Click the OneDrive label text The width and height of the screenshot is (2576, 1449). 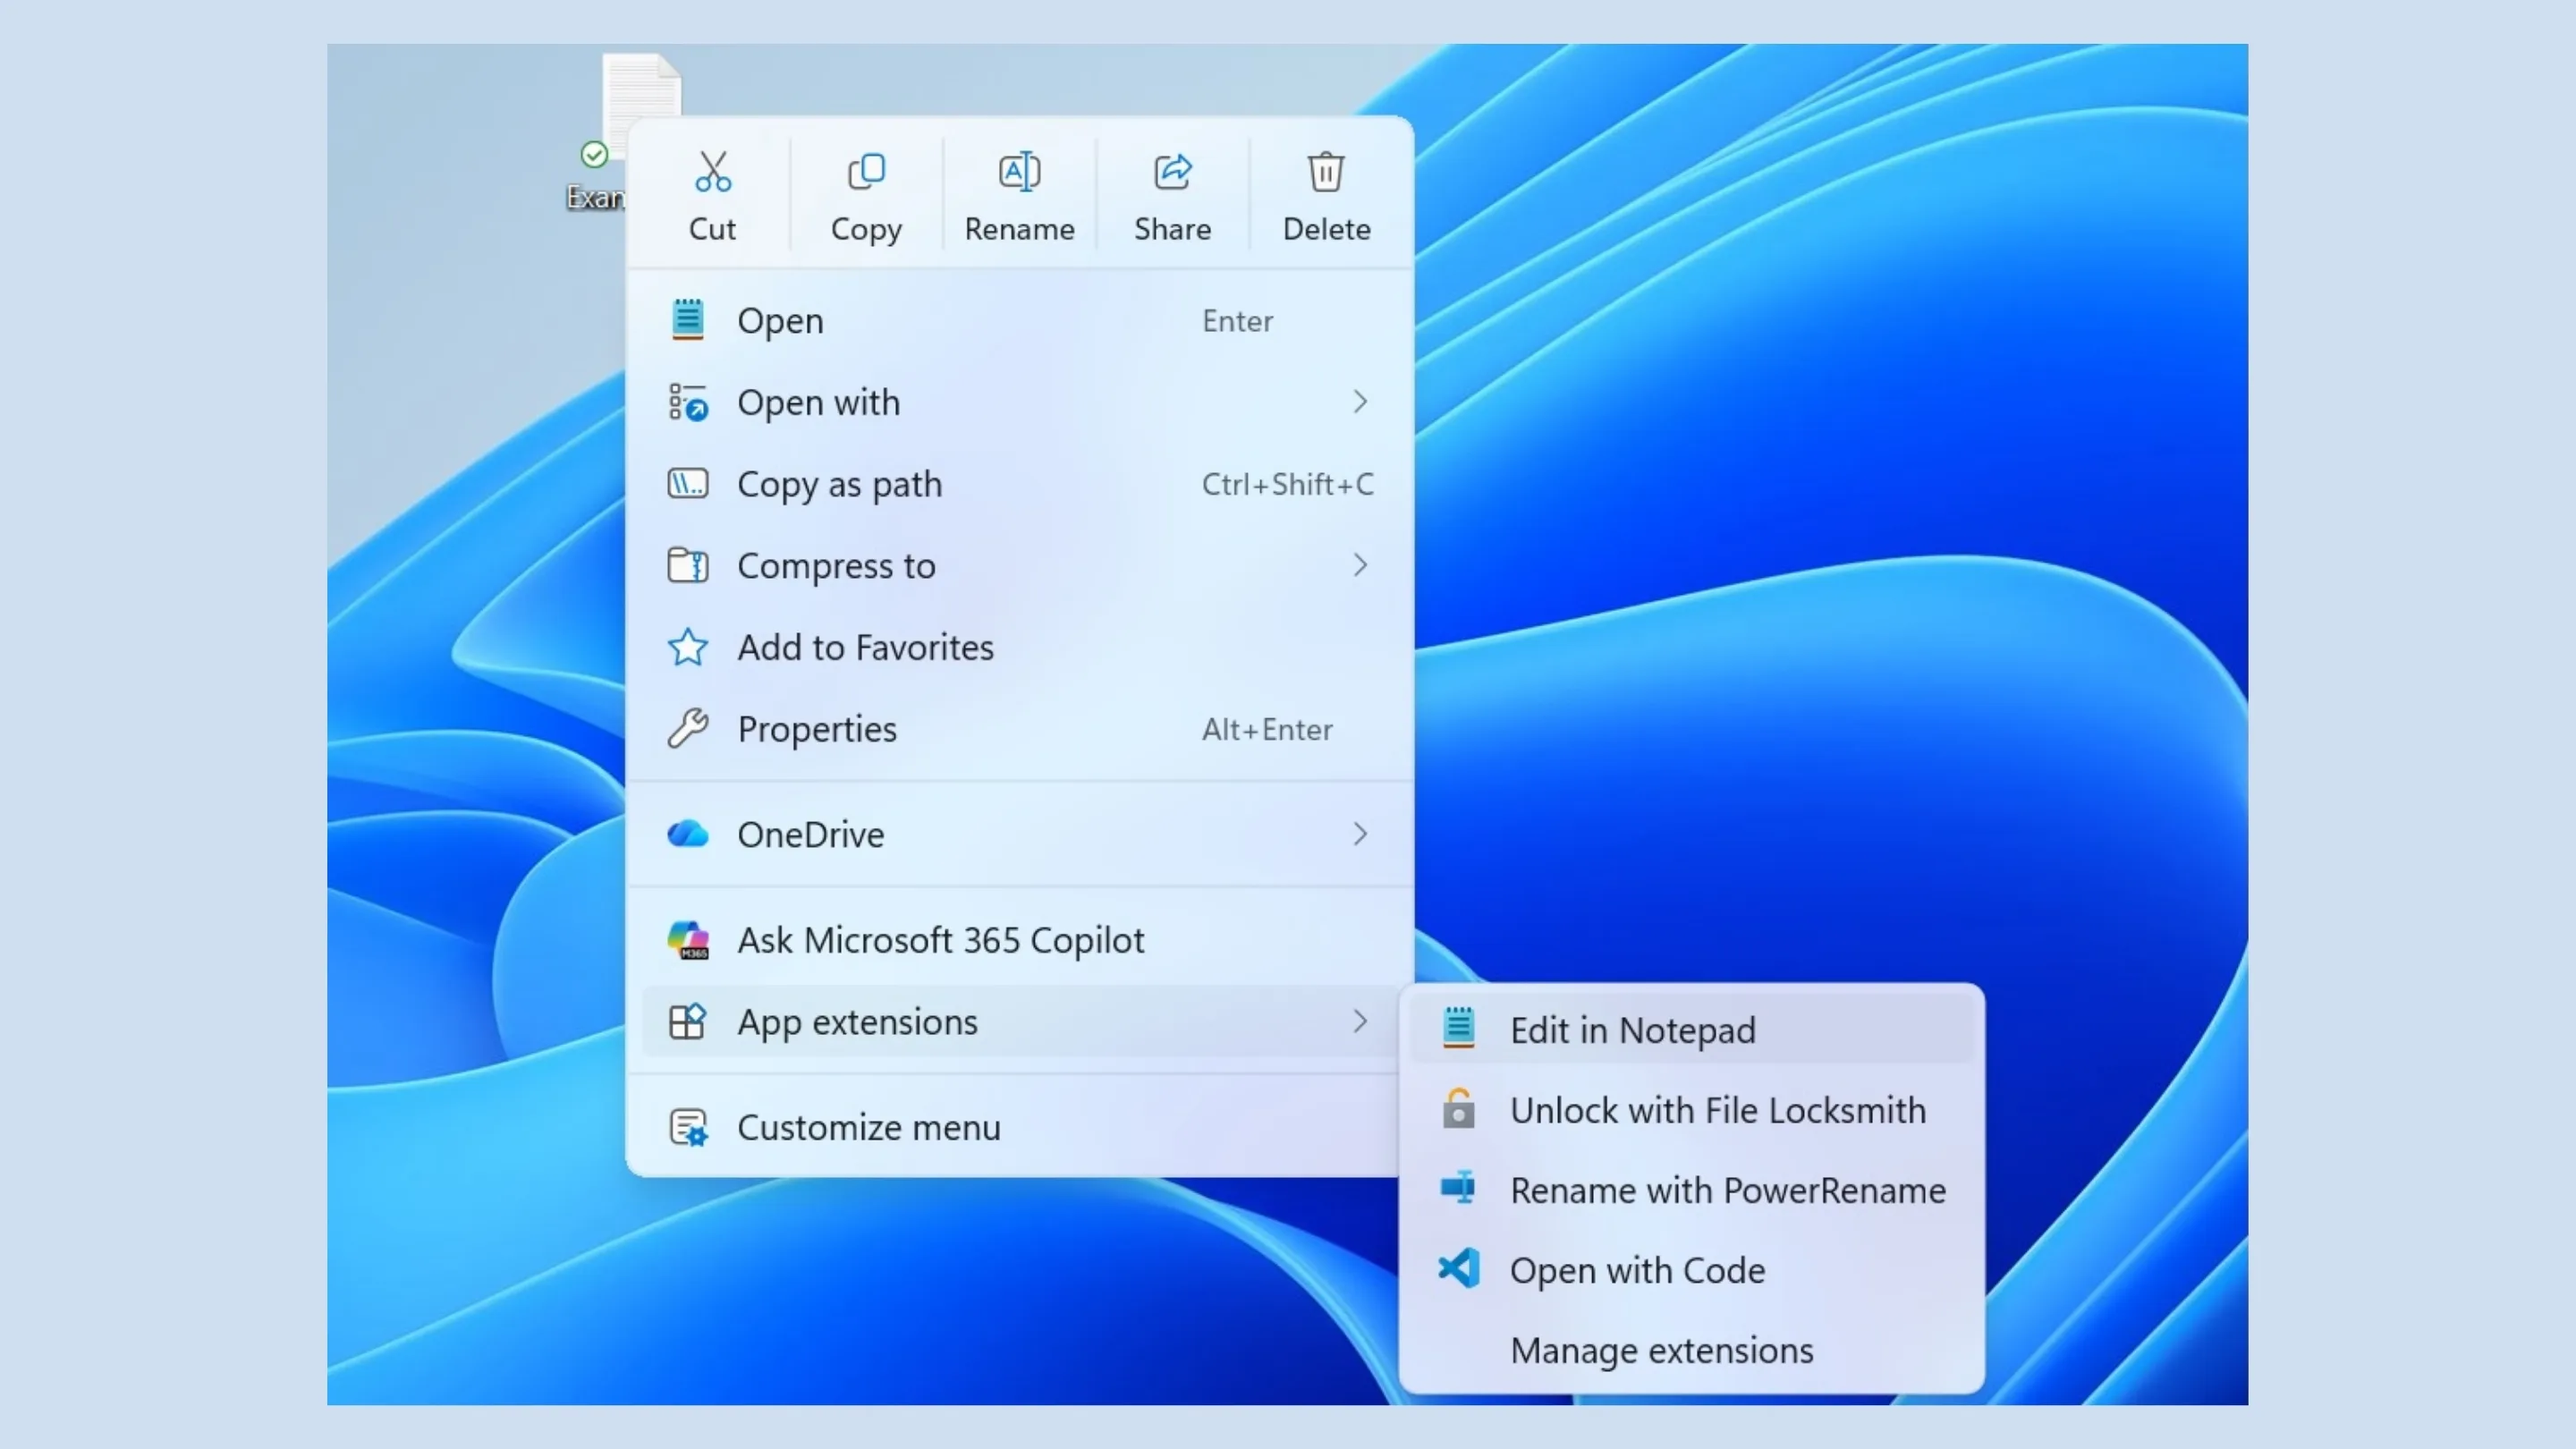[811, 834]
